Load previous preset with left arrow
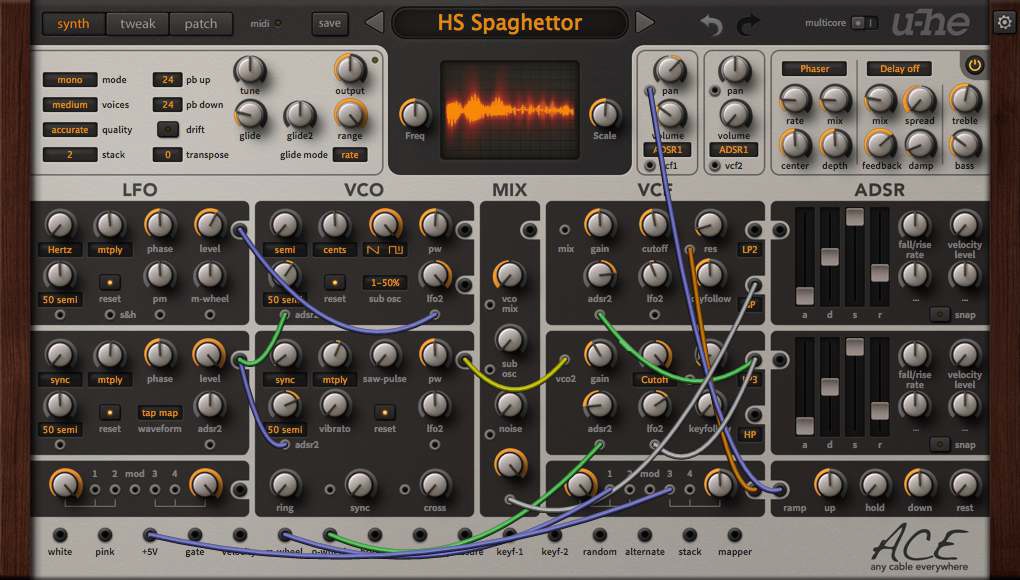Image resolution: width=1020 pixels, height=580 pixels. [x=375, y=23]
